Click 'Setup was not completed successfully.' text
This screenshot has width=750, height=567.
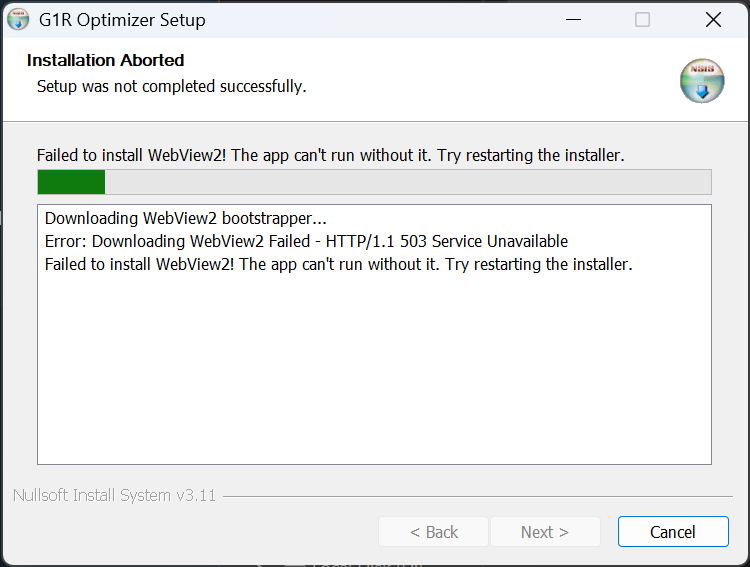(x=172, y=87)
